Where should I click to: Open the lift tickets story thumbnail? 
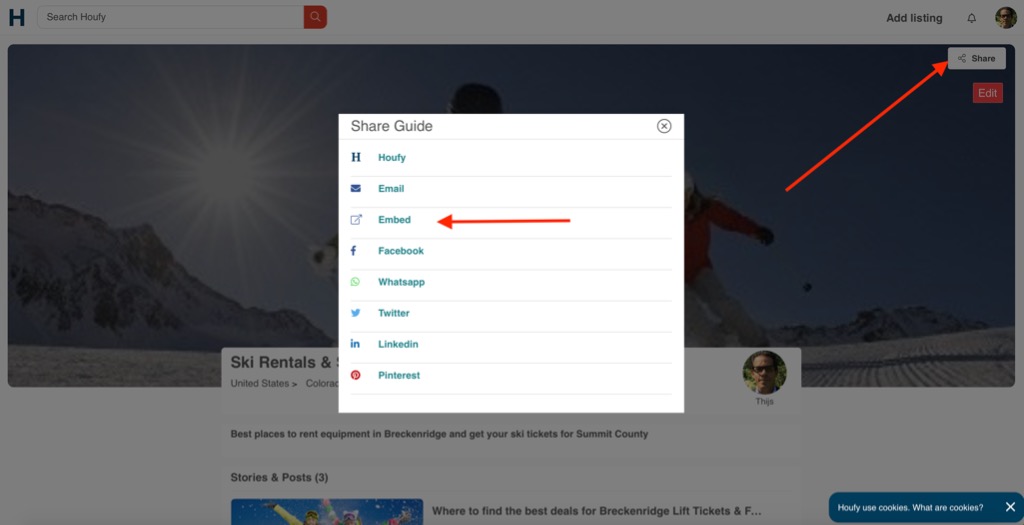327,512
